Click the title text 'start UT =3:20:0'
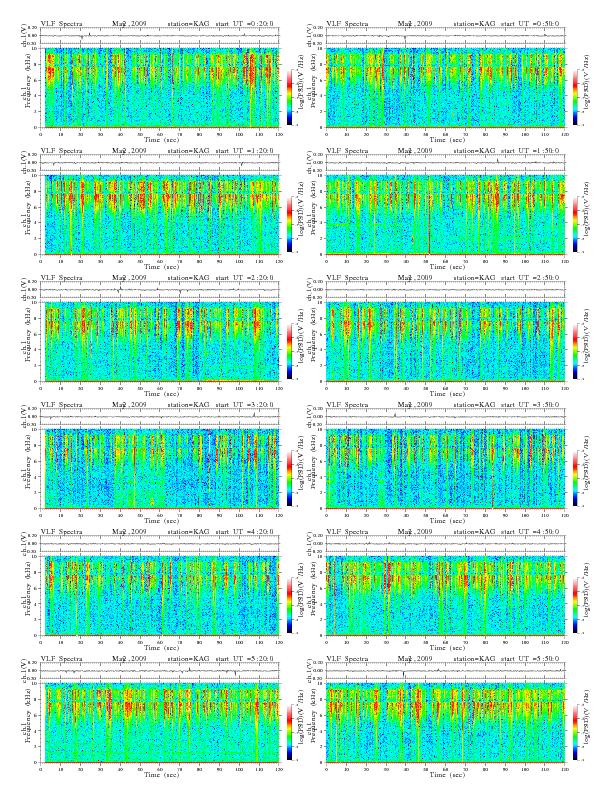 244,405
